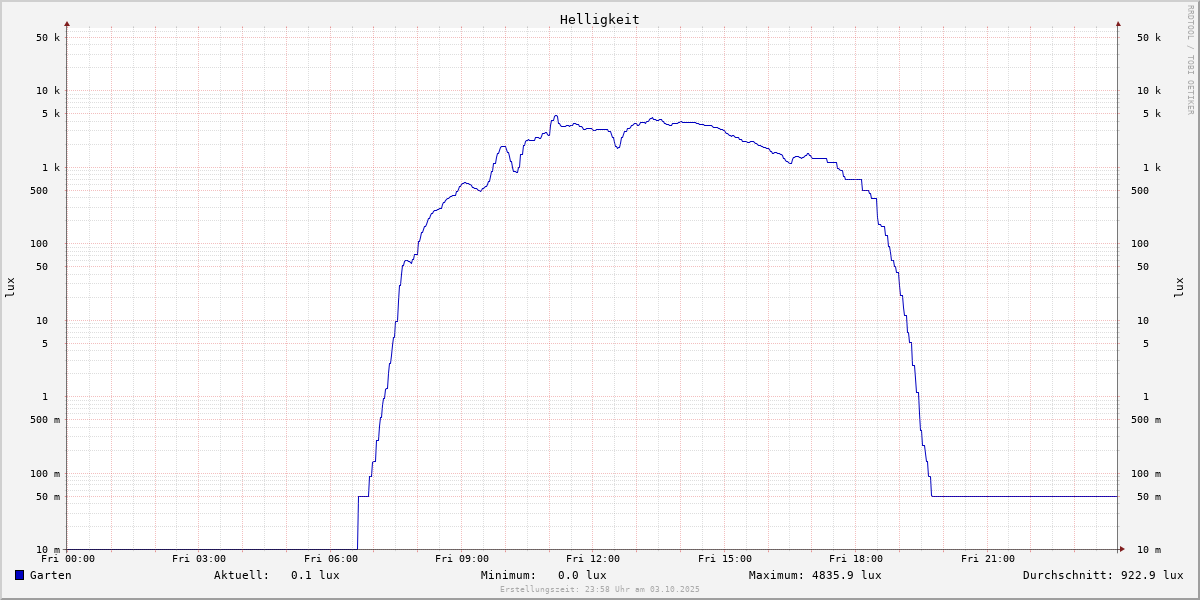Viewport: 1200px width, 600px height.
Task: Select the "Fri 15:00" time axis label
Action: click(x=725, y=559)
